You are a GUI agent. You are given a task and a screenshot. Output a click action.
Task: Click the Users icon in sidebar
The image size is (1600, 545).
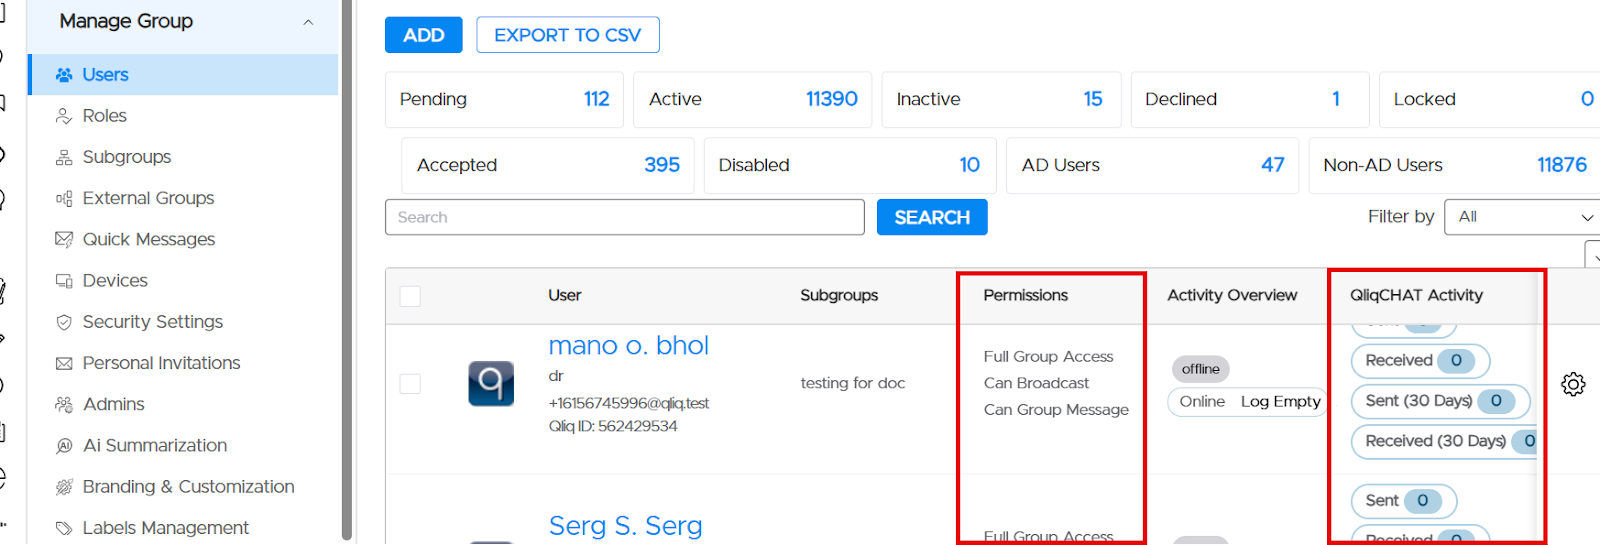coord(64,75)
